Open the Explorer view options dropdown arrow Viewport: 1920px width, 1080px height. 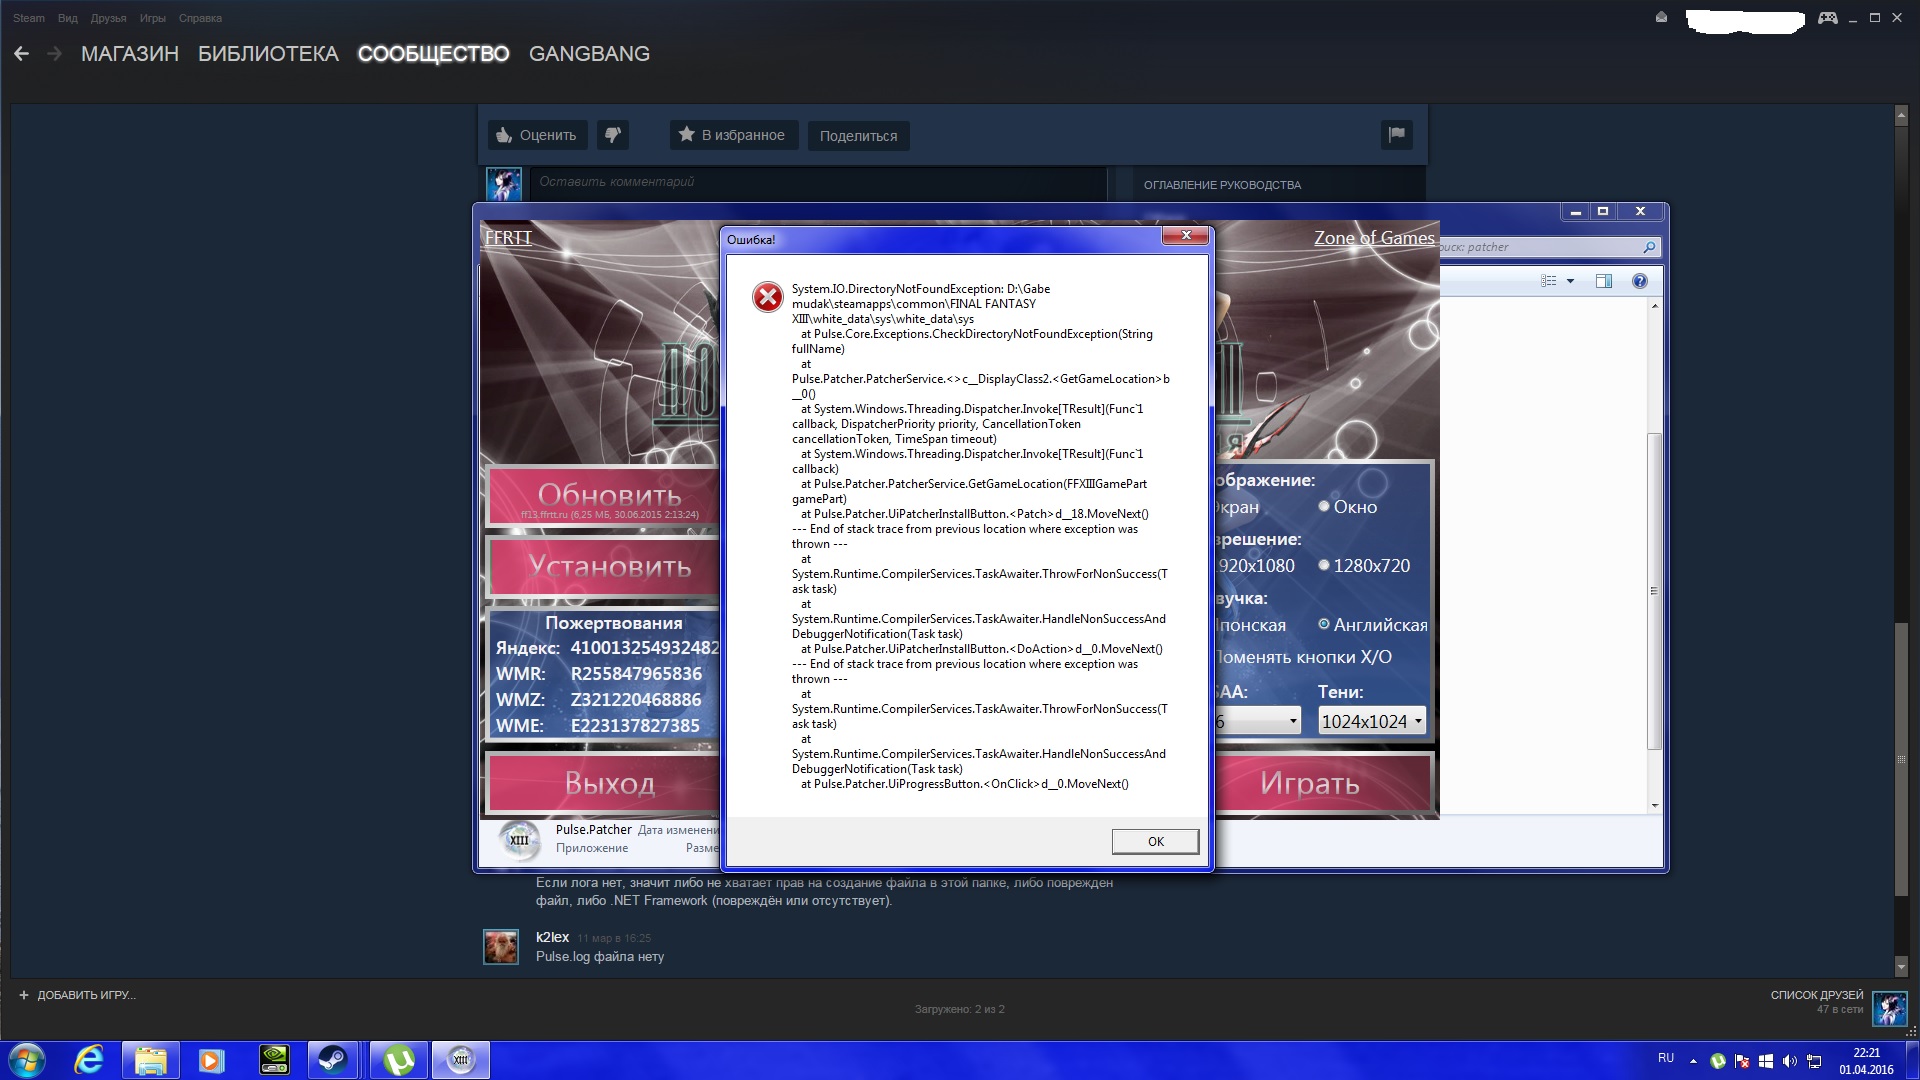[x=1570, y=281]
